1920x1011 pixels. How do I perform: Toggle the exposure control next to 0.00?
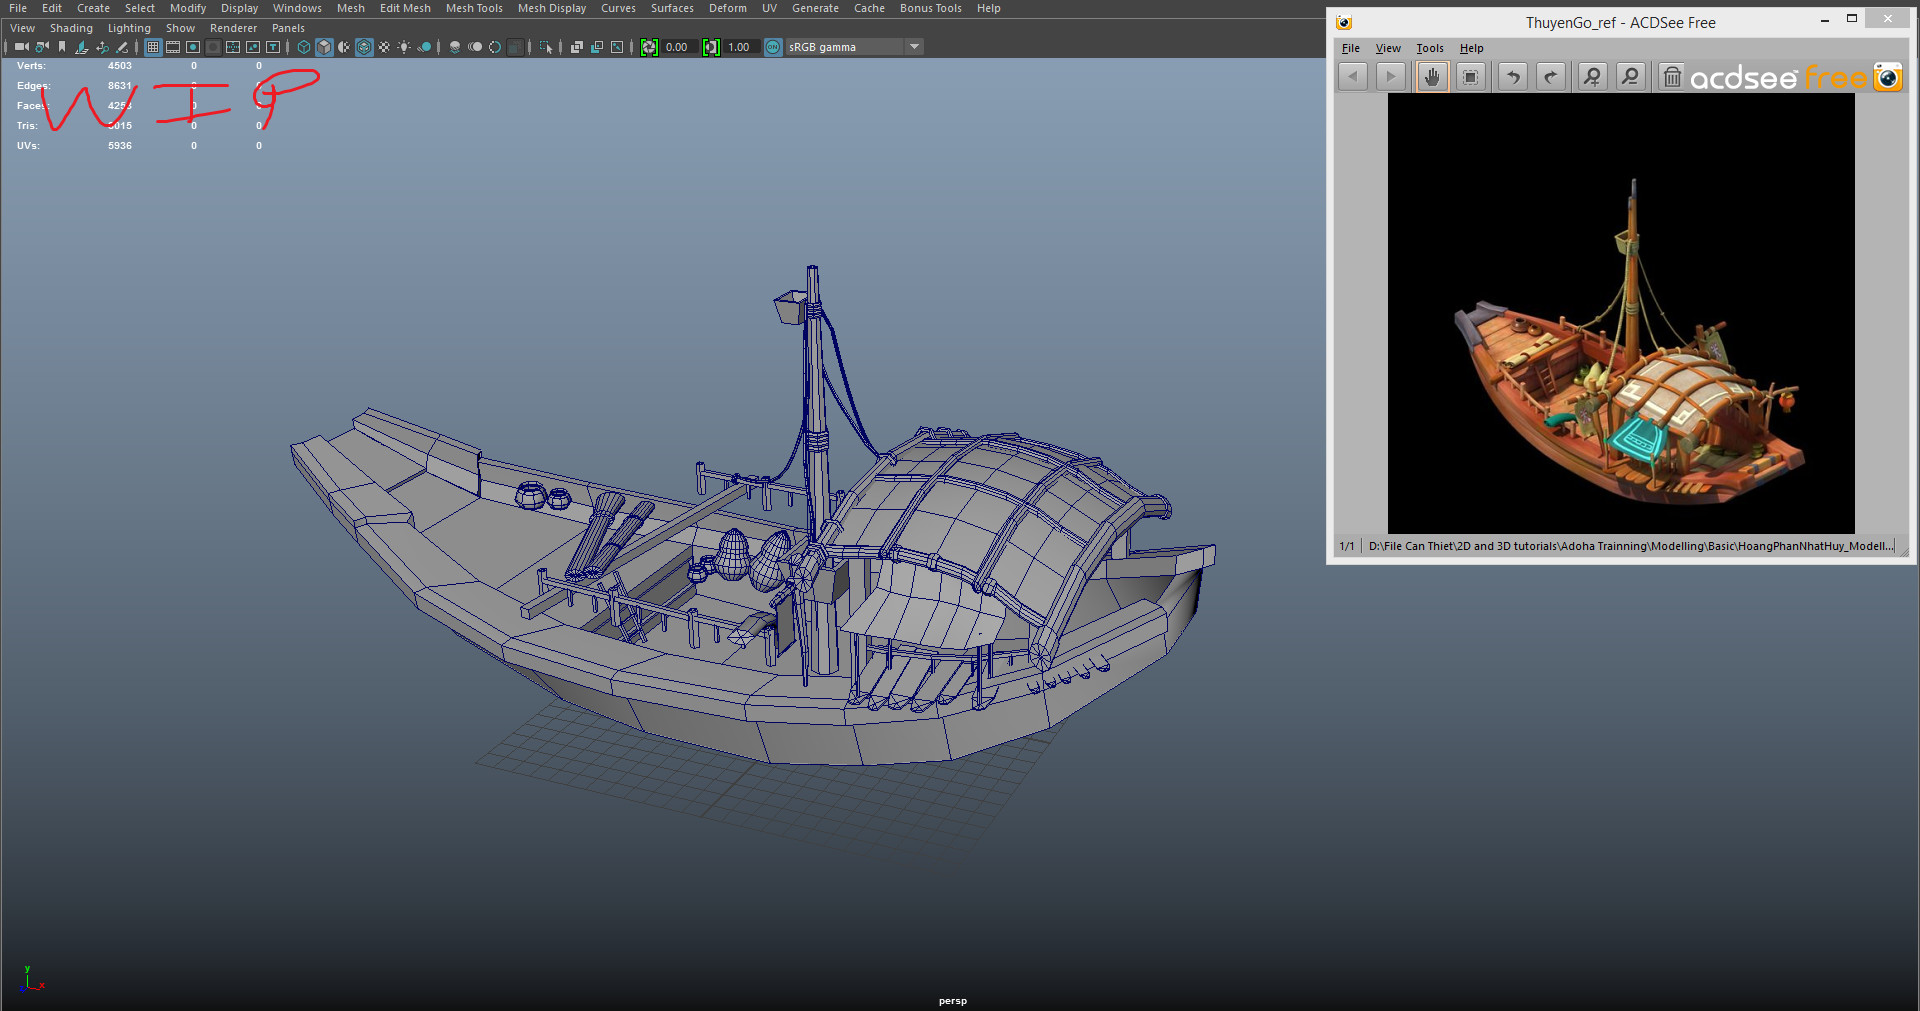[649, 46]
